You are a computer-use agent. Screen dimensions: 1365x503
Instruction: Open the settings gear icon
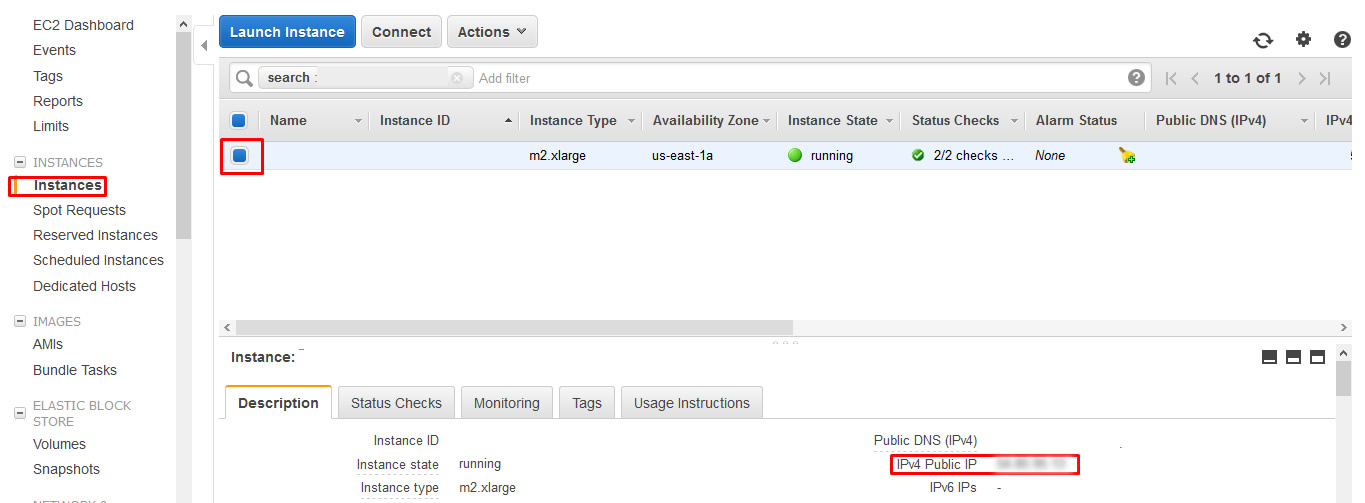[1303, 40]
